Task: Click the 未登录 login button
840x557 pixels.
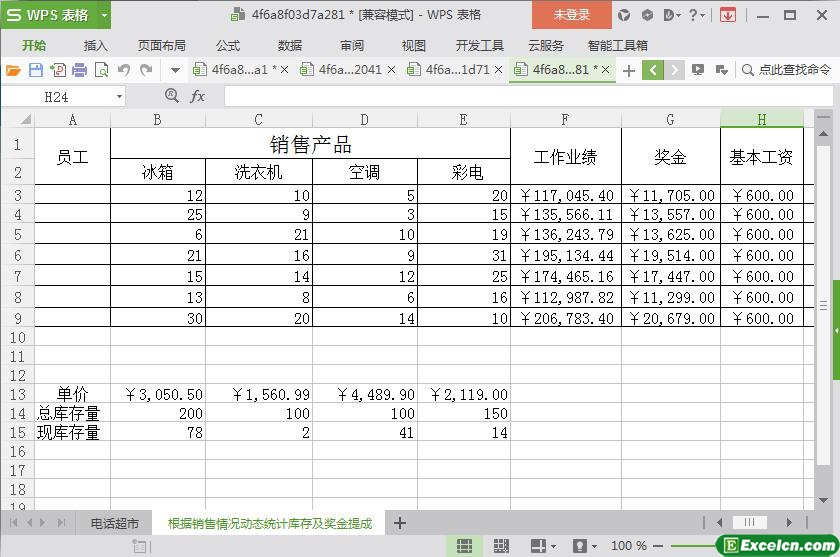Action: pos(572,15)
